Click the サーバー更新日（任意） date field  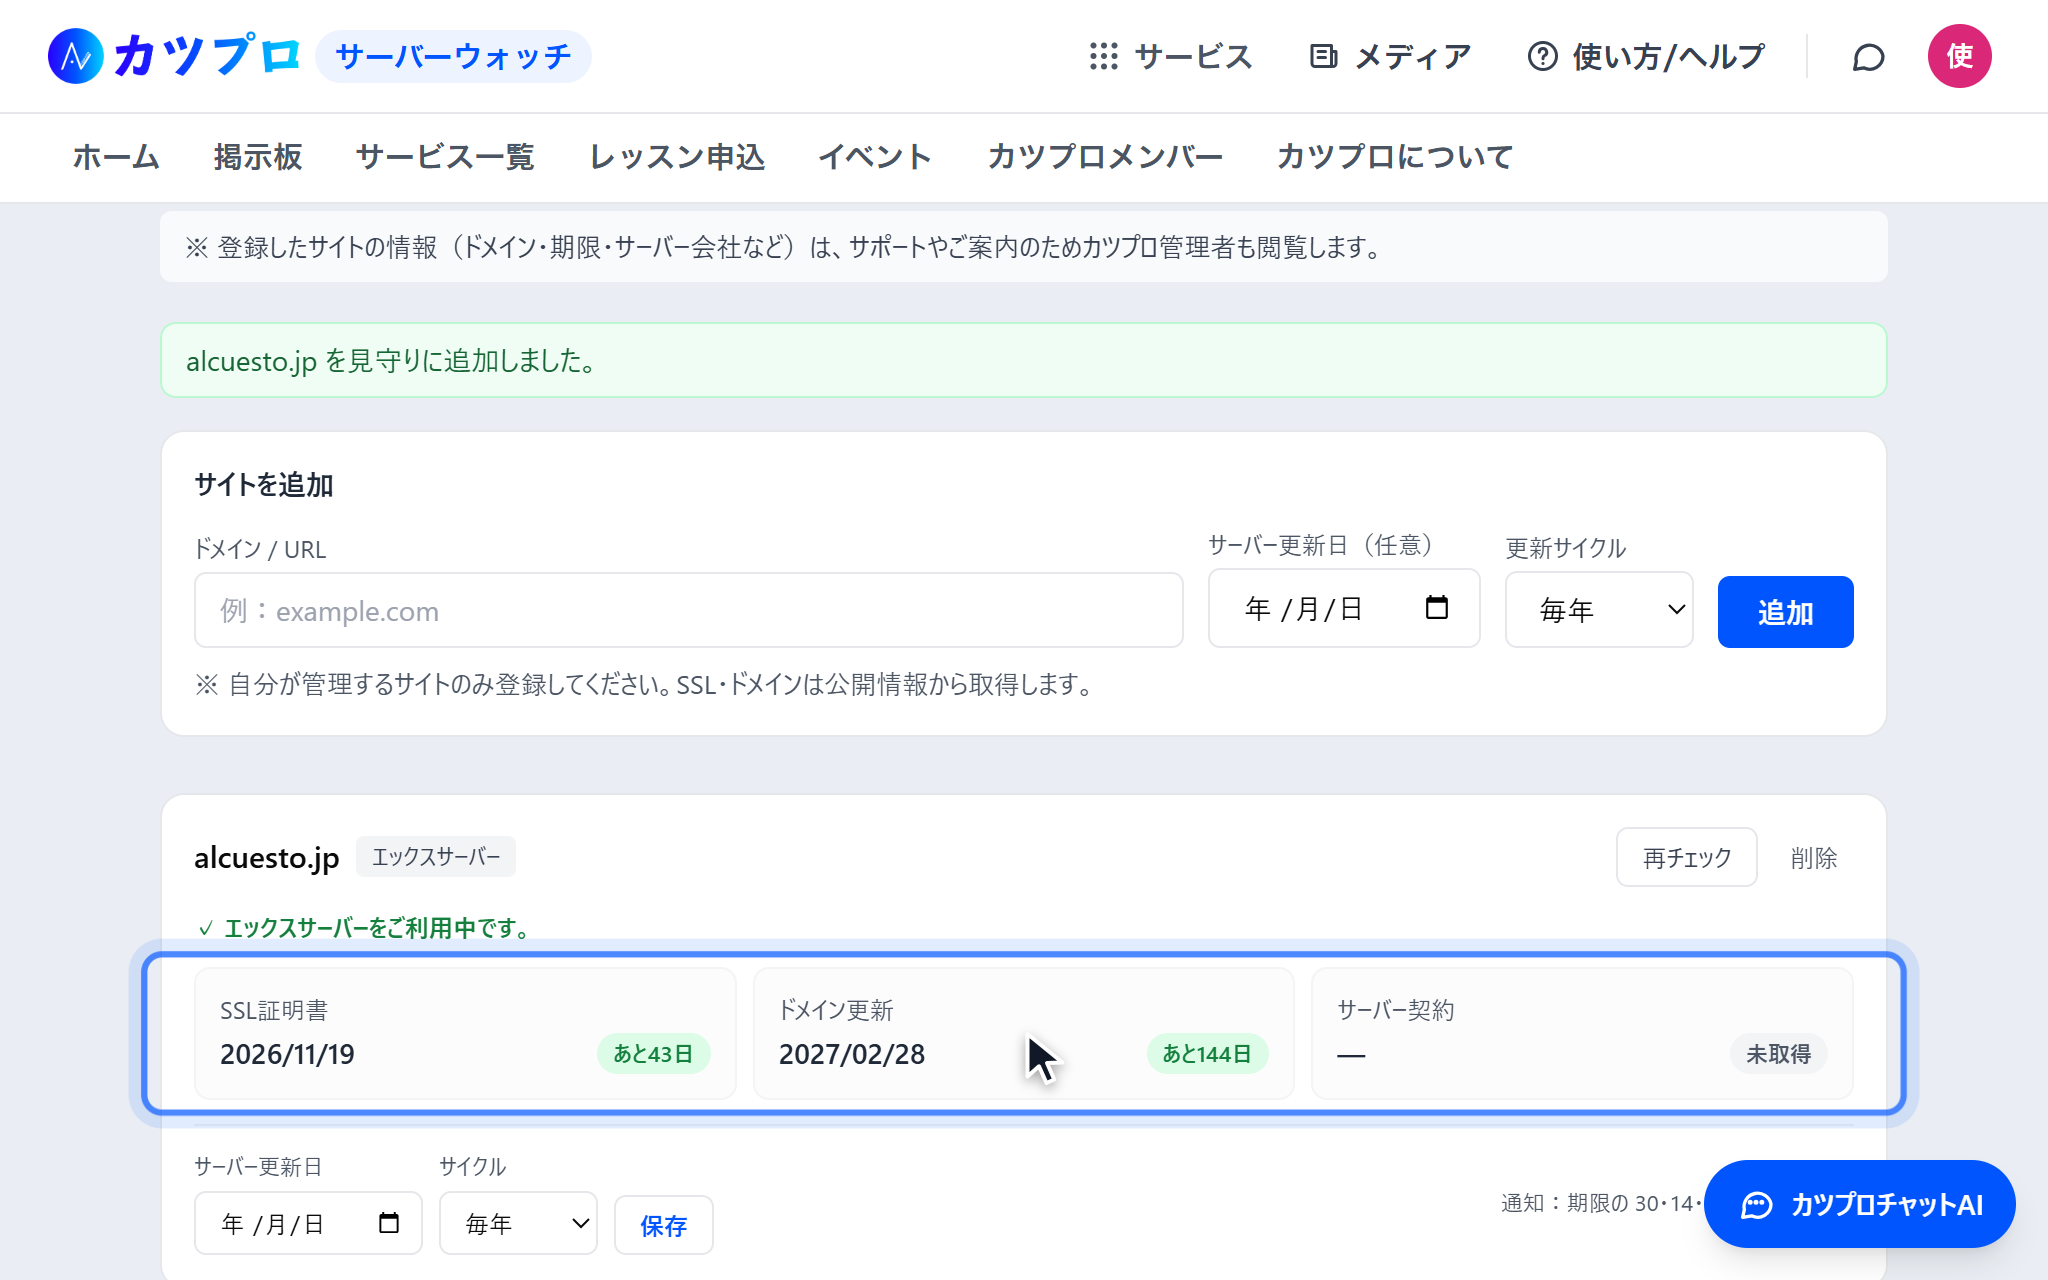tap(1344, 608)
